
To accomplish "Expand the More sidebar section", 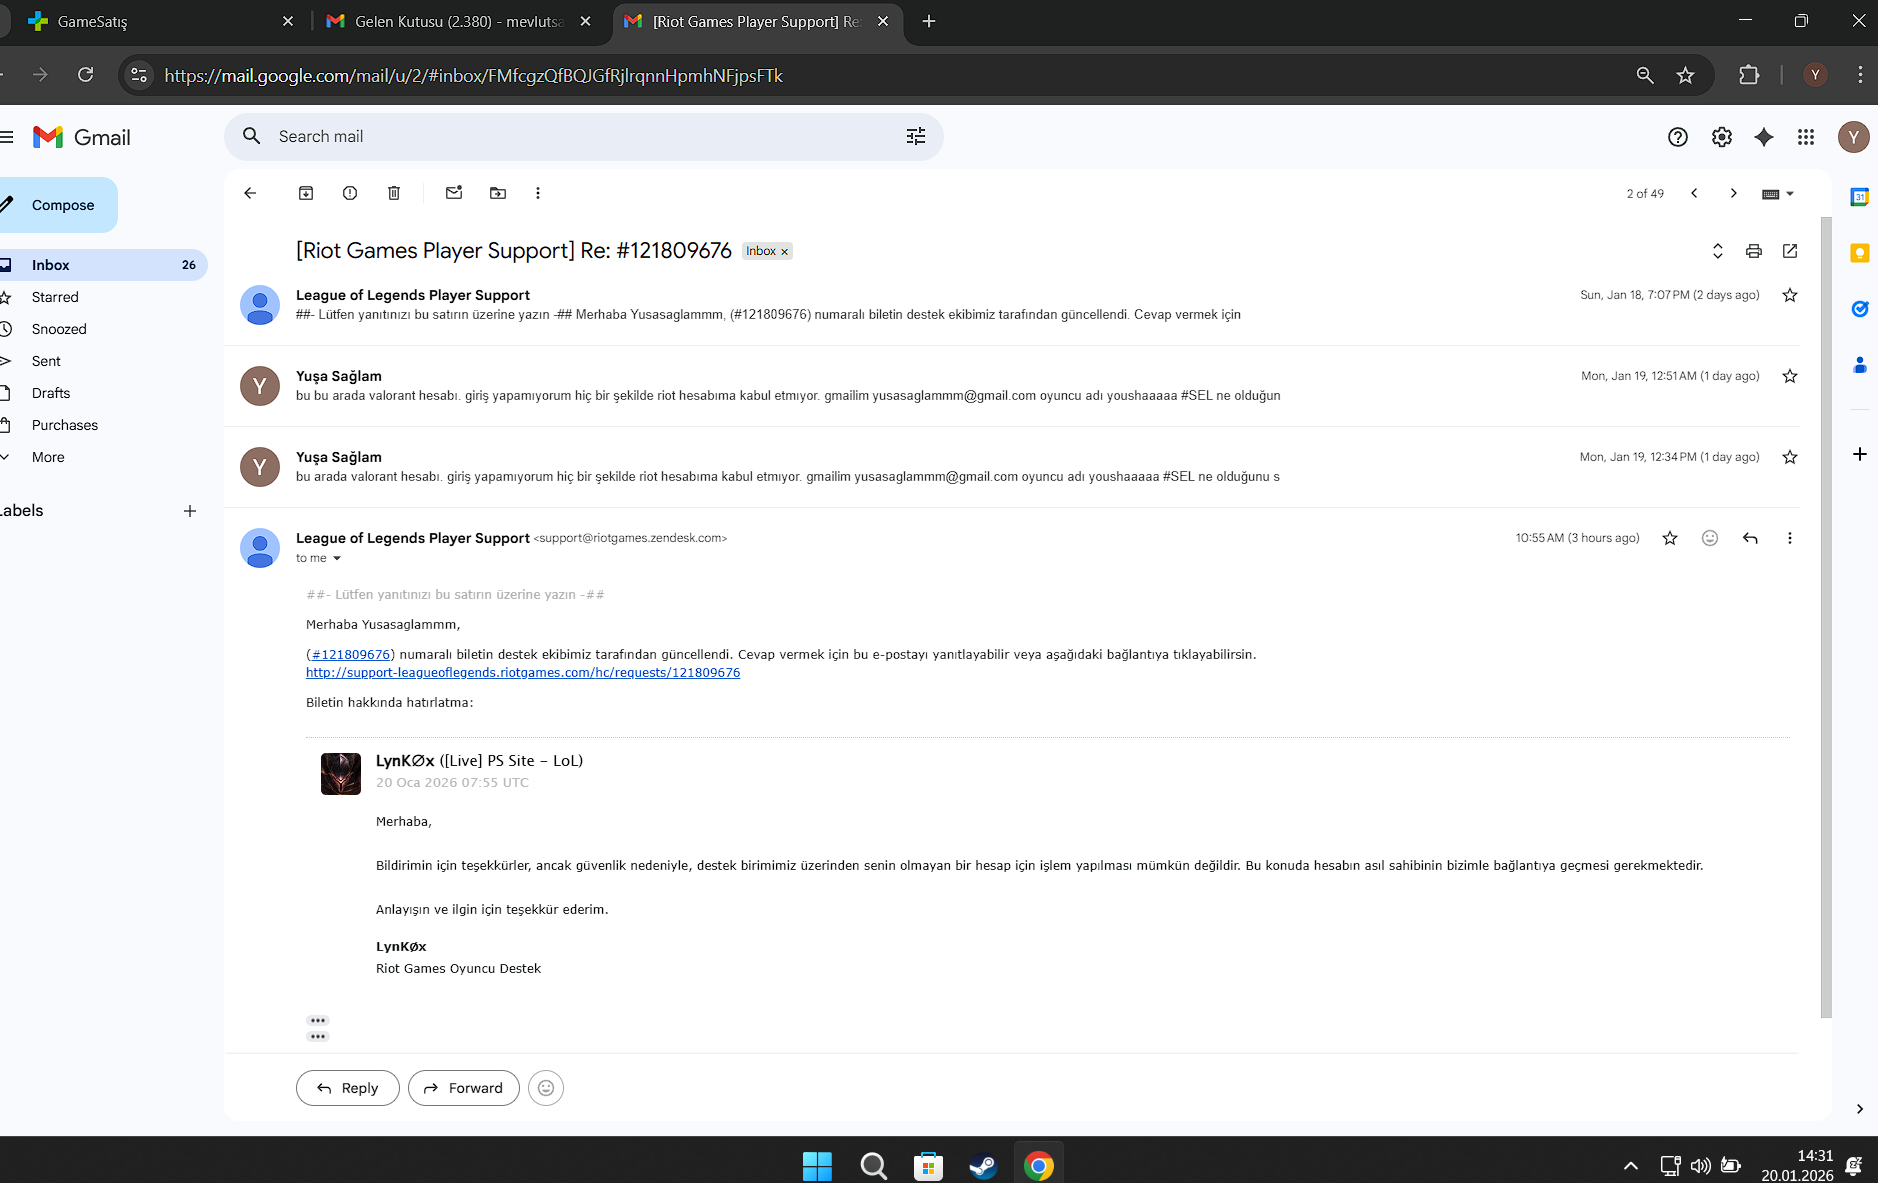I will (48, 457).
